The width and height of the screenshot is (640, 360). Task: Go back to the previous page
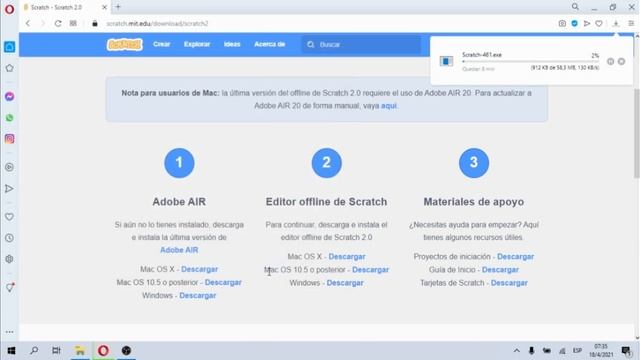(28, 24)
